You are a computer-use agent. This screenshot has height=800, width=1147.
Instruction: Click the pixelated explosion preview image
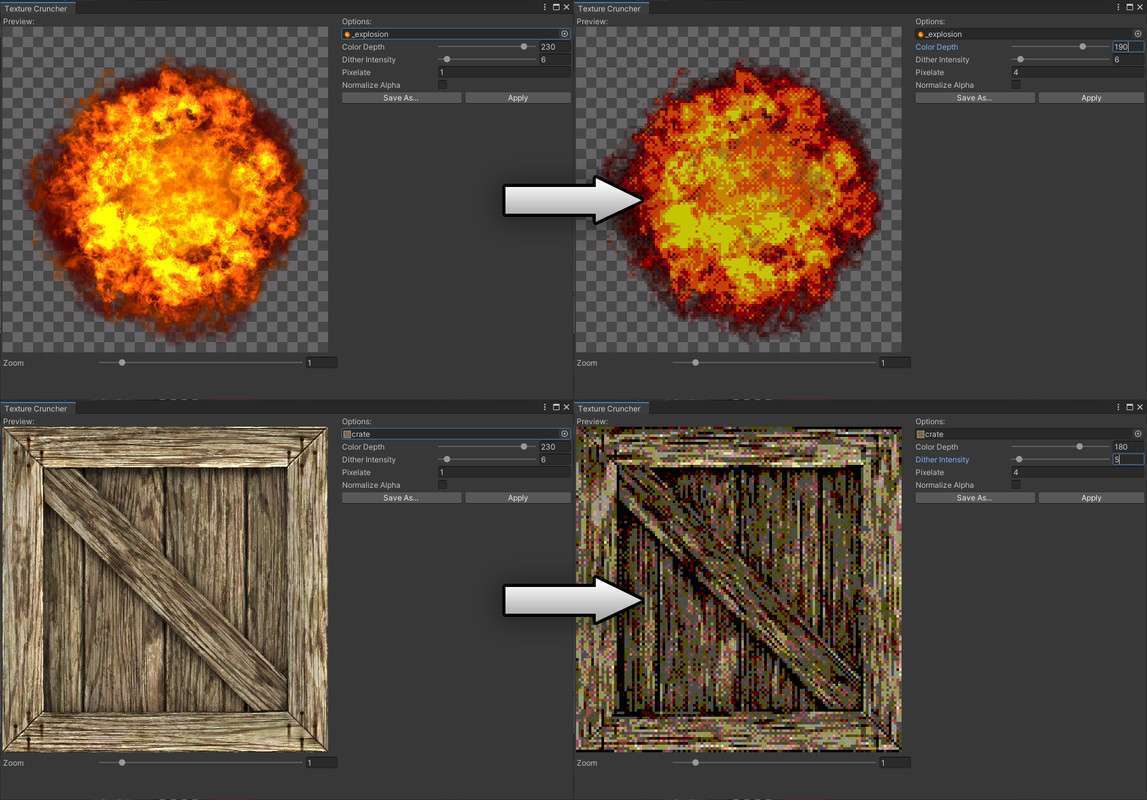point(738,190)
